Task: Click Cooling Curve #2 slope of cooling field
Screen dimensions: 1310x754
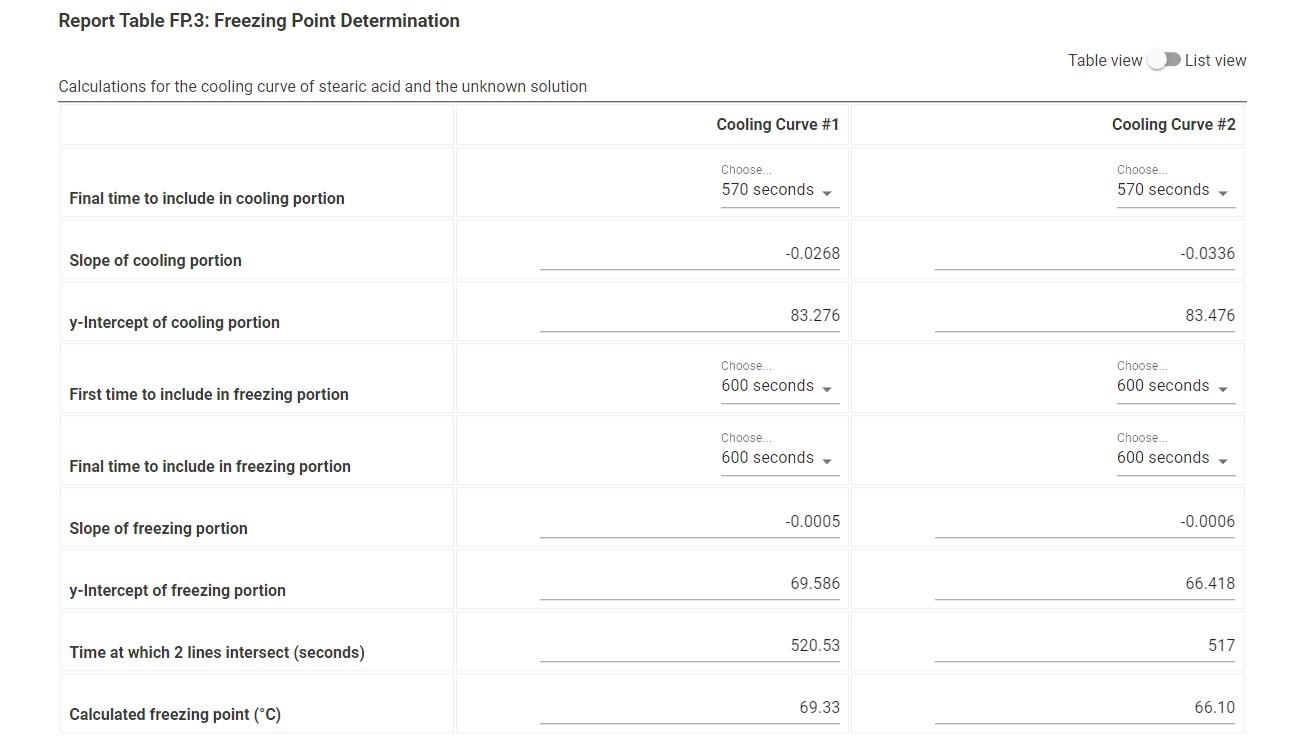Action: 1085,254
